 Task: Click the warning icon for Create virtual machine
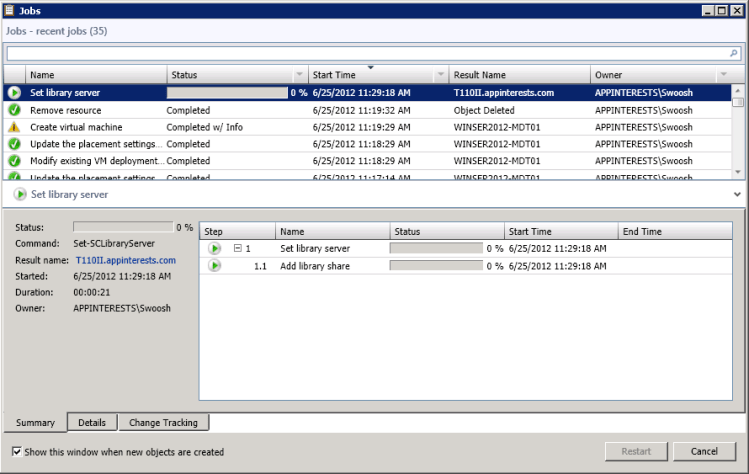coord(14,127)
